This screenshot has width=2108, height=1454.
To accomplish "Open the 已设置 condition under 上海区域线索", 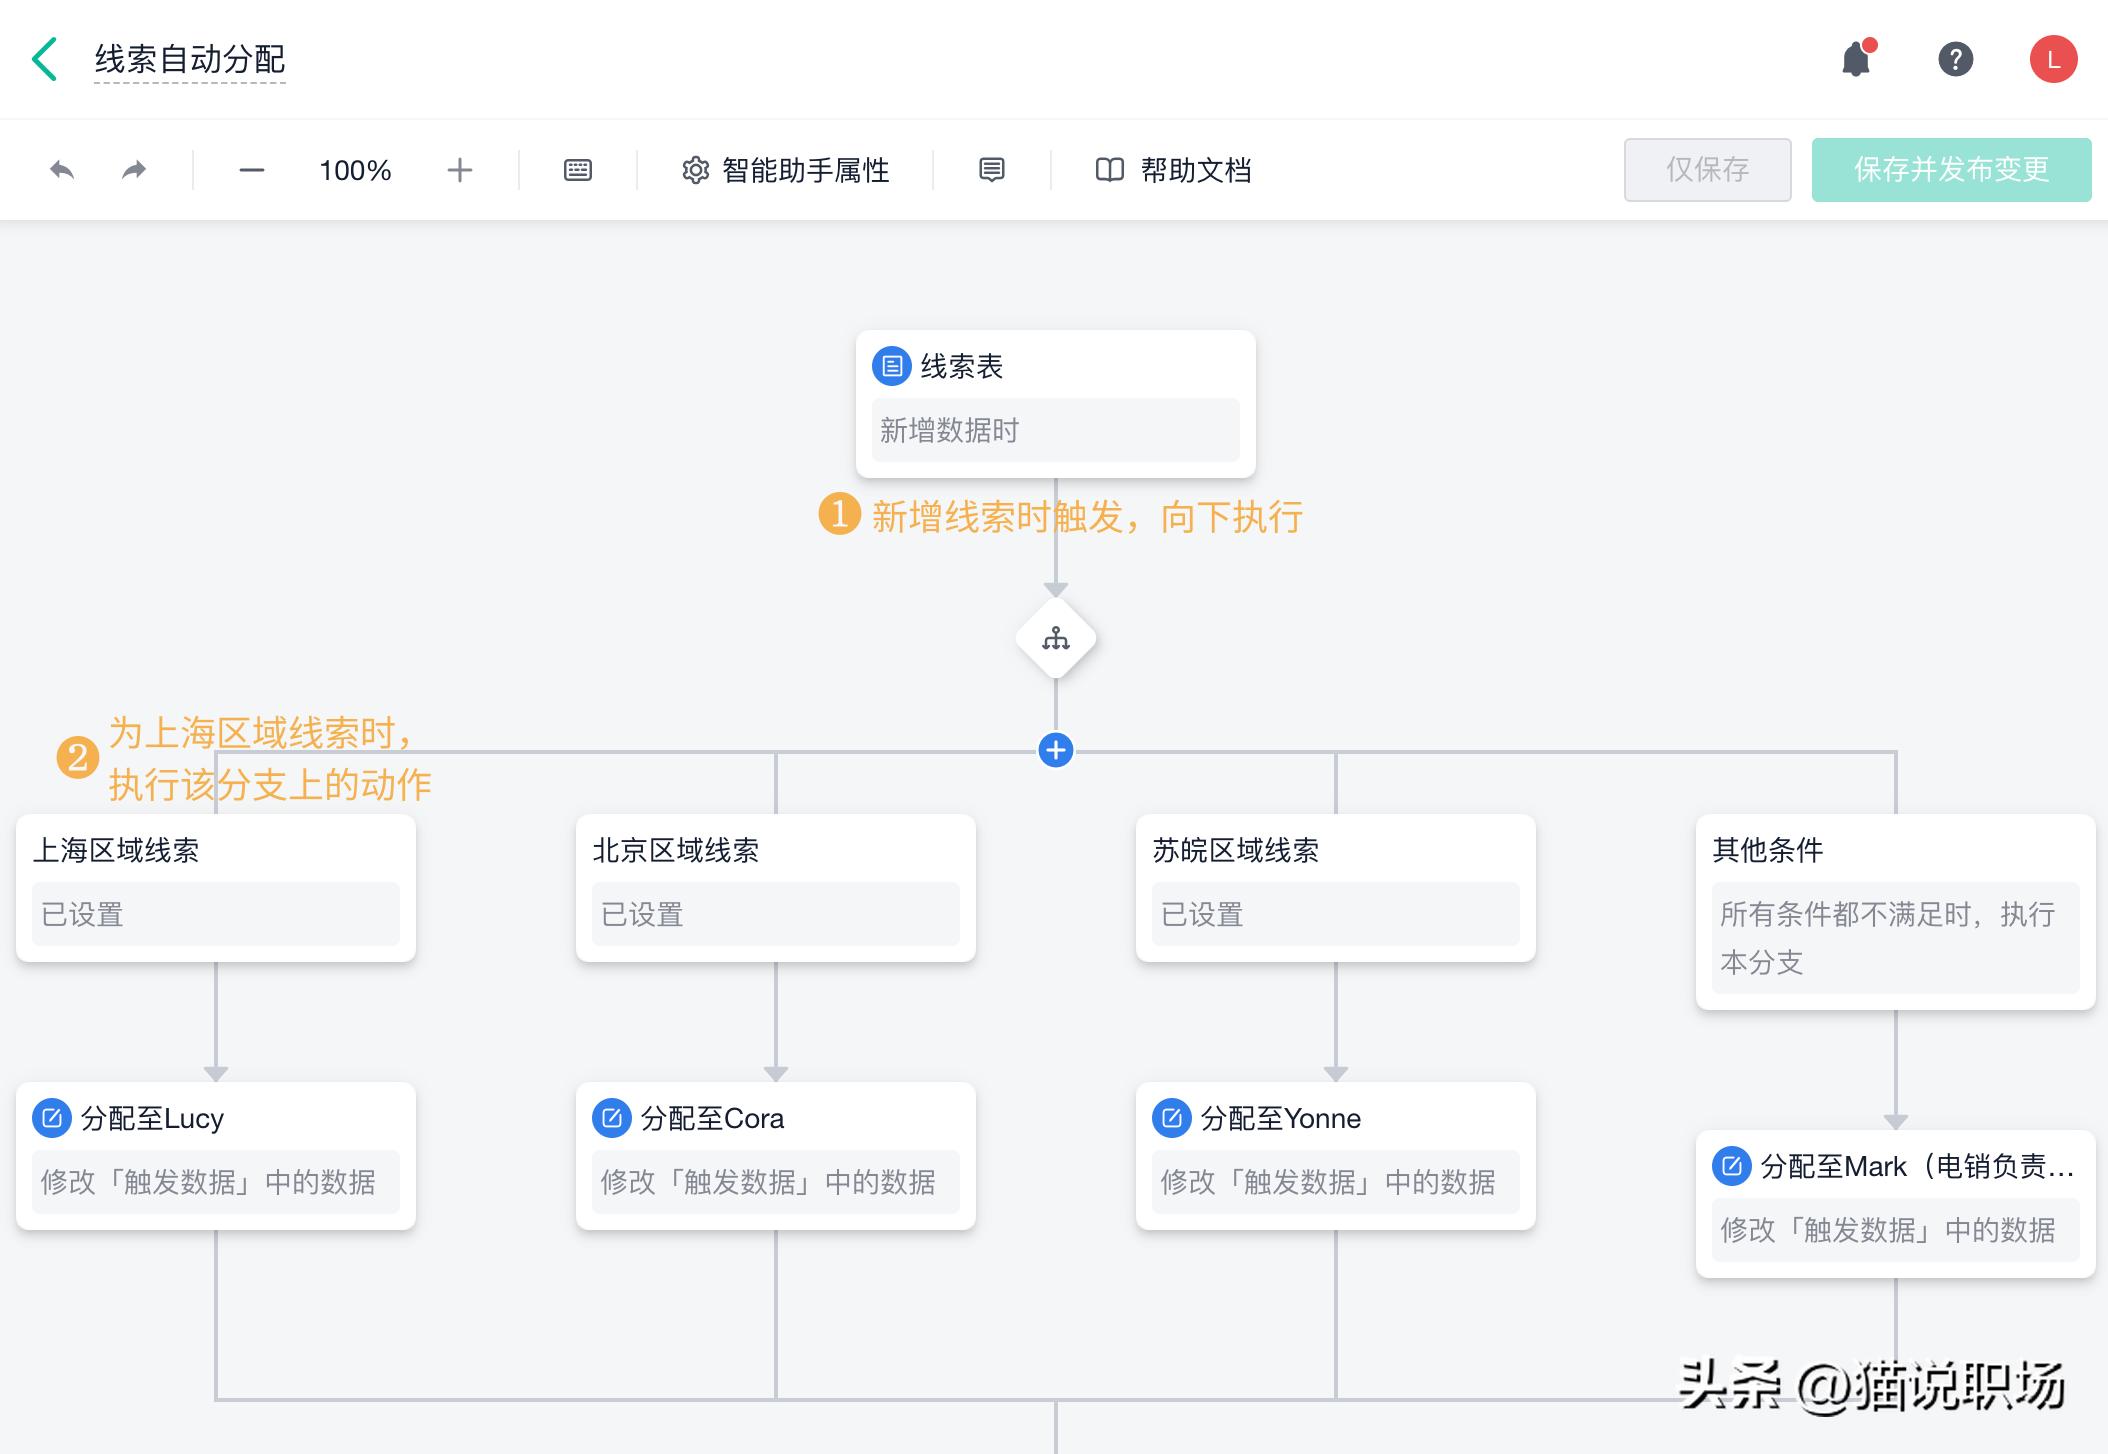I will point(215,913).
